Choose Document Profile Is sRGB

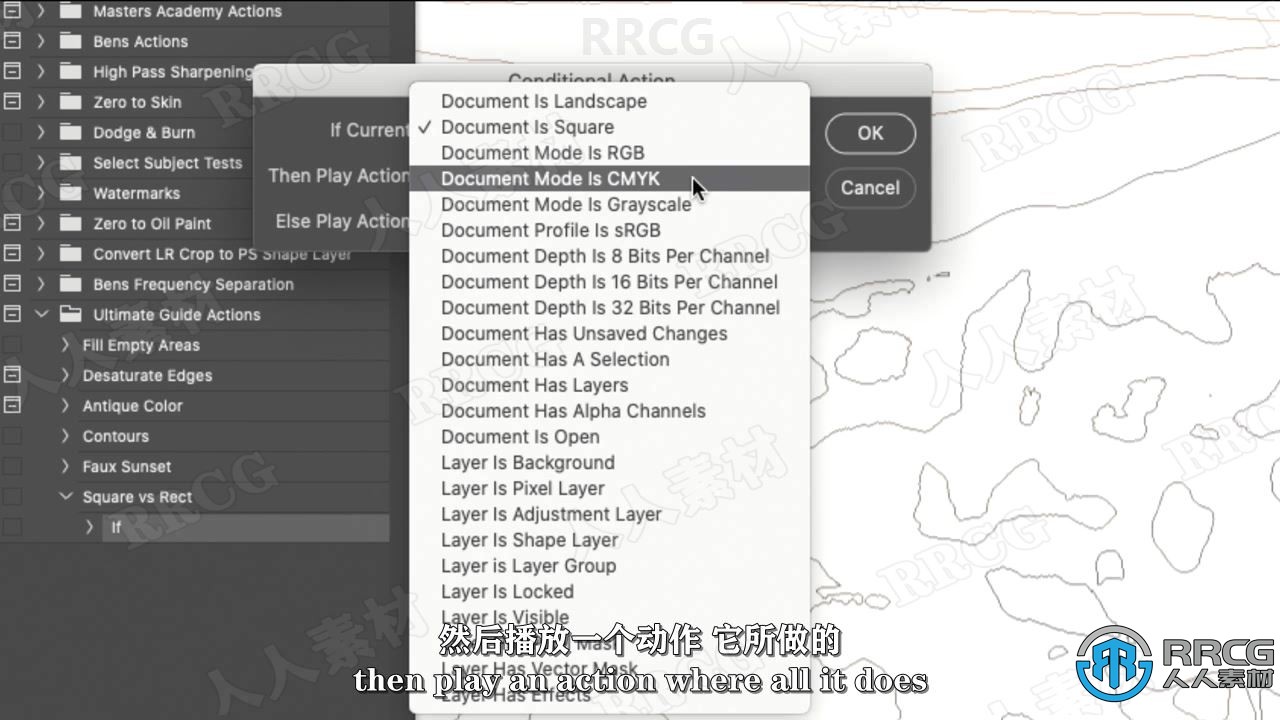(x=609, y=230)
